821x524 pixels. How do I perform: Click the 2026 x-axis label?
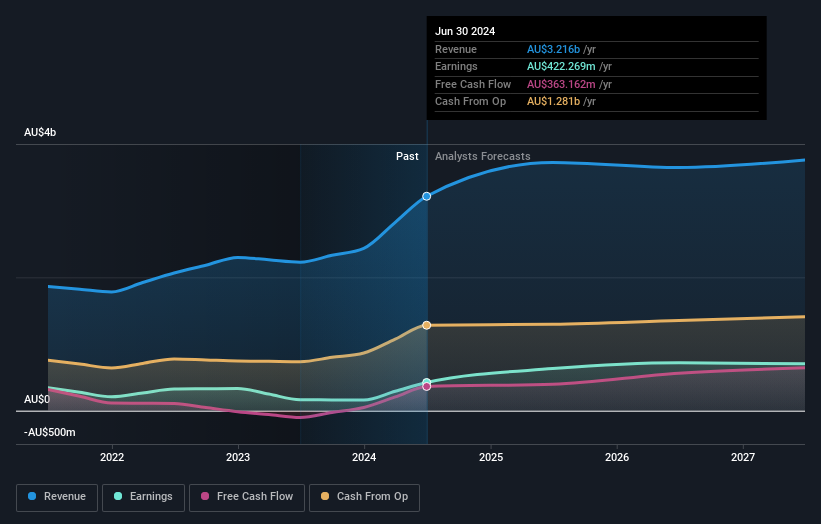[617, 457]
